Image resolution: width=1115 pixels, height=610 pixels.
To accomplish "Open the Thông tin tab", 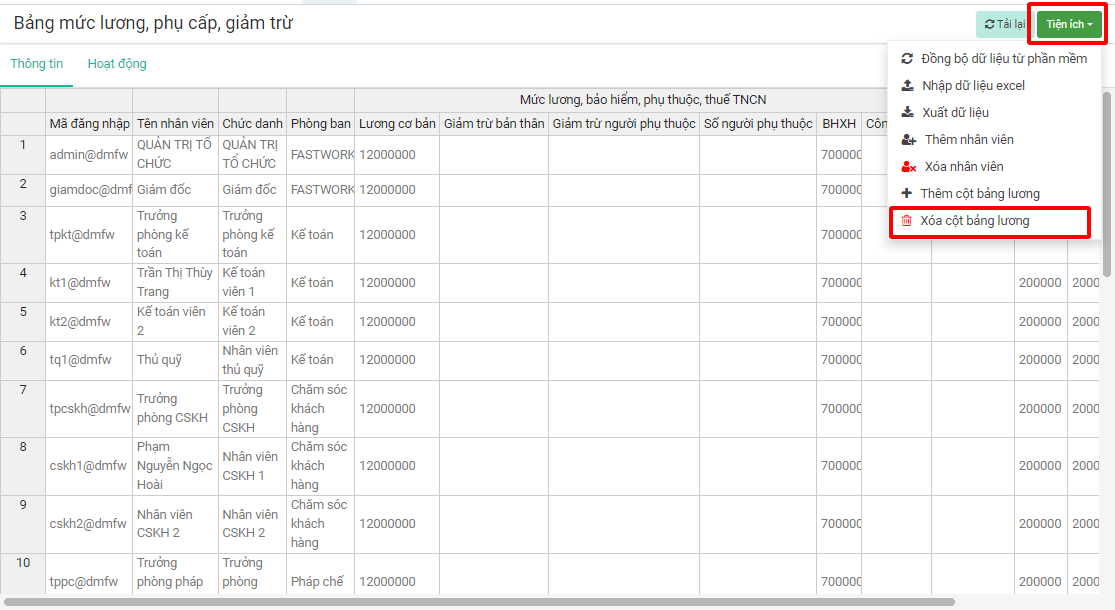I will pyautogui.click(x=37, y=64).
